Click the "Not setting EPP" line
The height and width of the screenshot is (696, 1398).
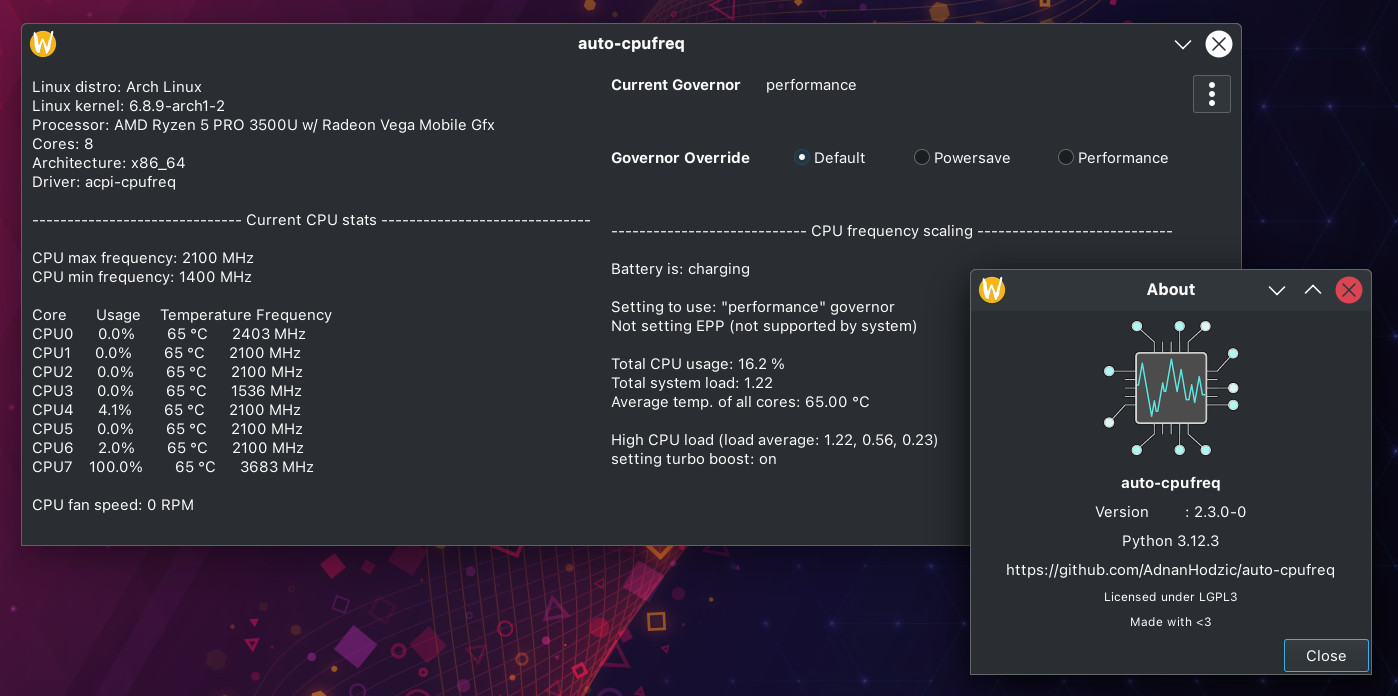pyautogui.click(x=764, y=326)
